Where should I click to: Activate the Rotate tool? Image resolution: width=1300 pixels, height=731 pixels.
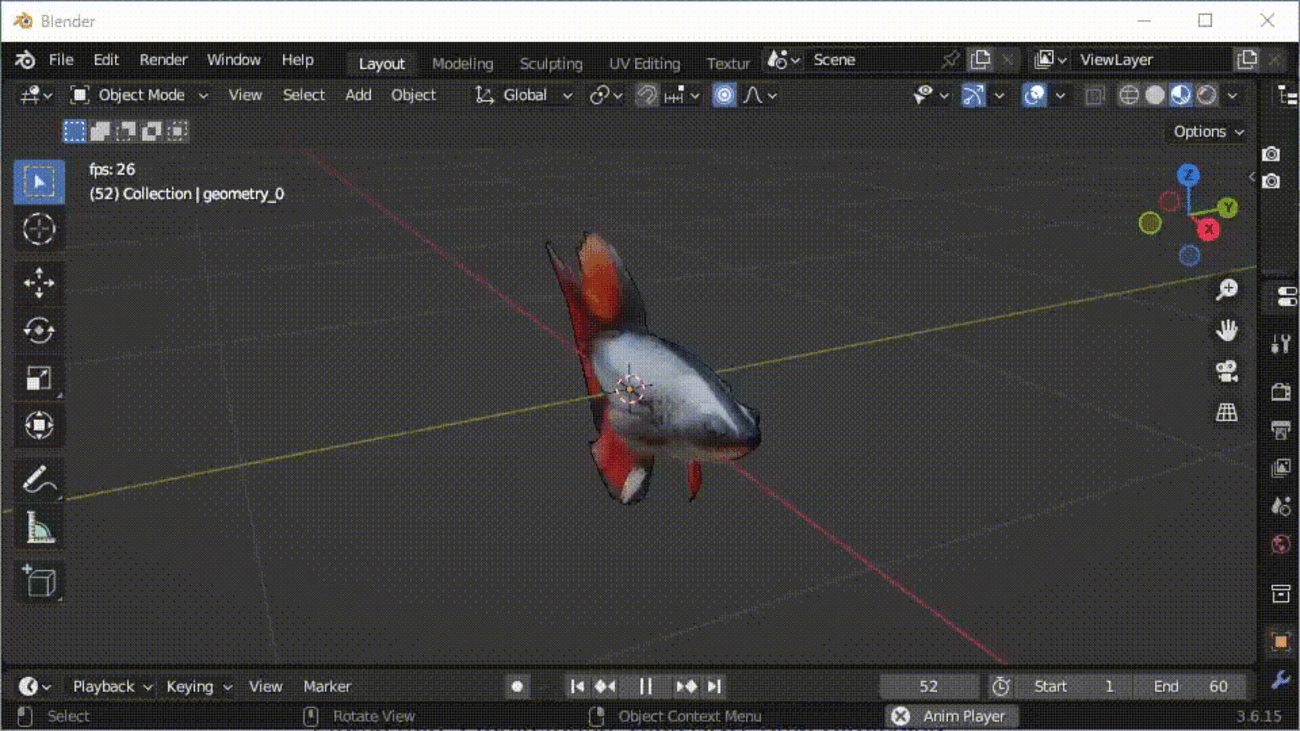(39, 331)
